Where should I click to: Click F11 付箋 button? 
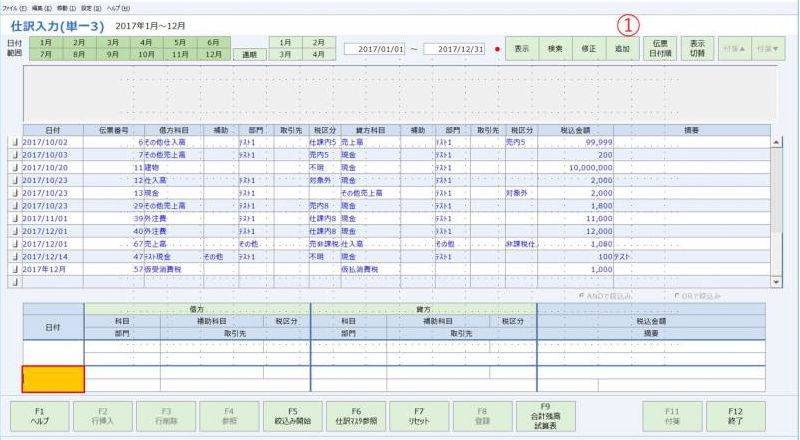pos(672,417)
